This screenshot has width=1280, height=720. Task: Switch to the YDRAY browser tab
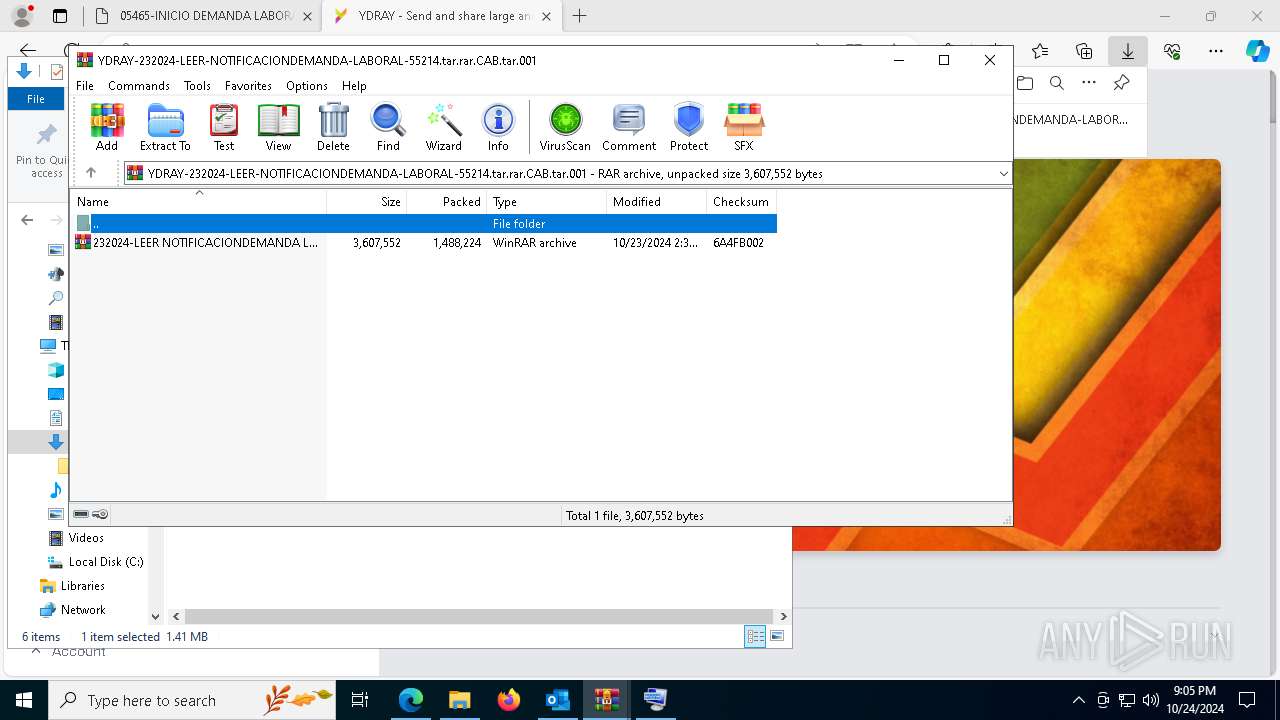pos(440,16)
